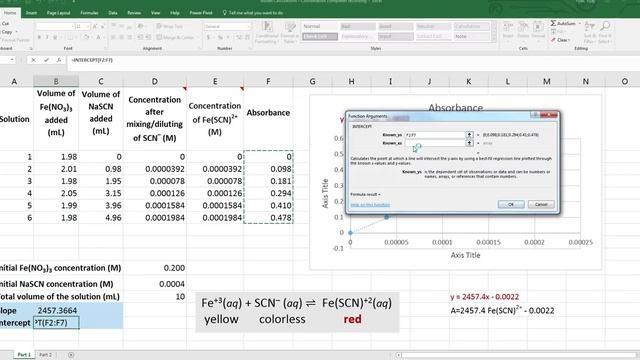Click the Enter formula checkmark icon

click(x=46, y=60)
